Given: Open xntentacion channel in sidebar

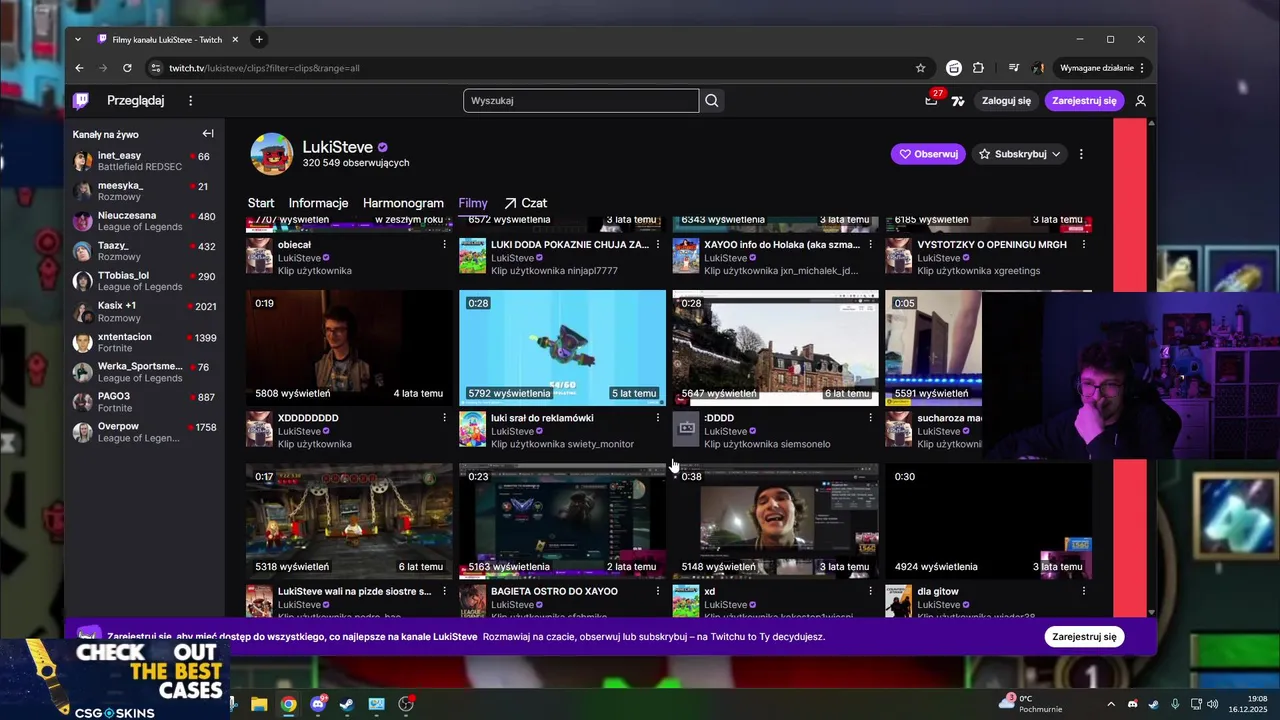Looking at the screenshot, I should click(x=146, y=342).
